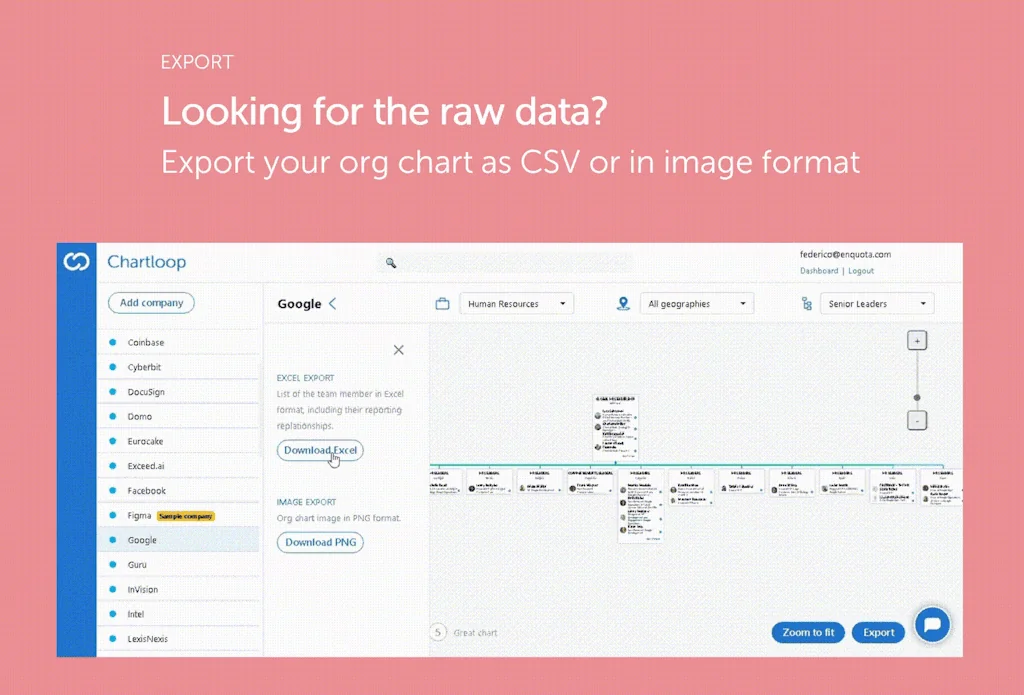
Task: Select DocuSign in the company list
Action: (x=178, y=392)
